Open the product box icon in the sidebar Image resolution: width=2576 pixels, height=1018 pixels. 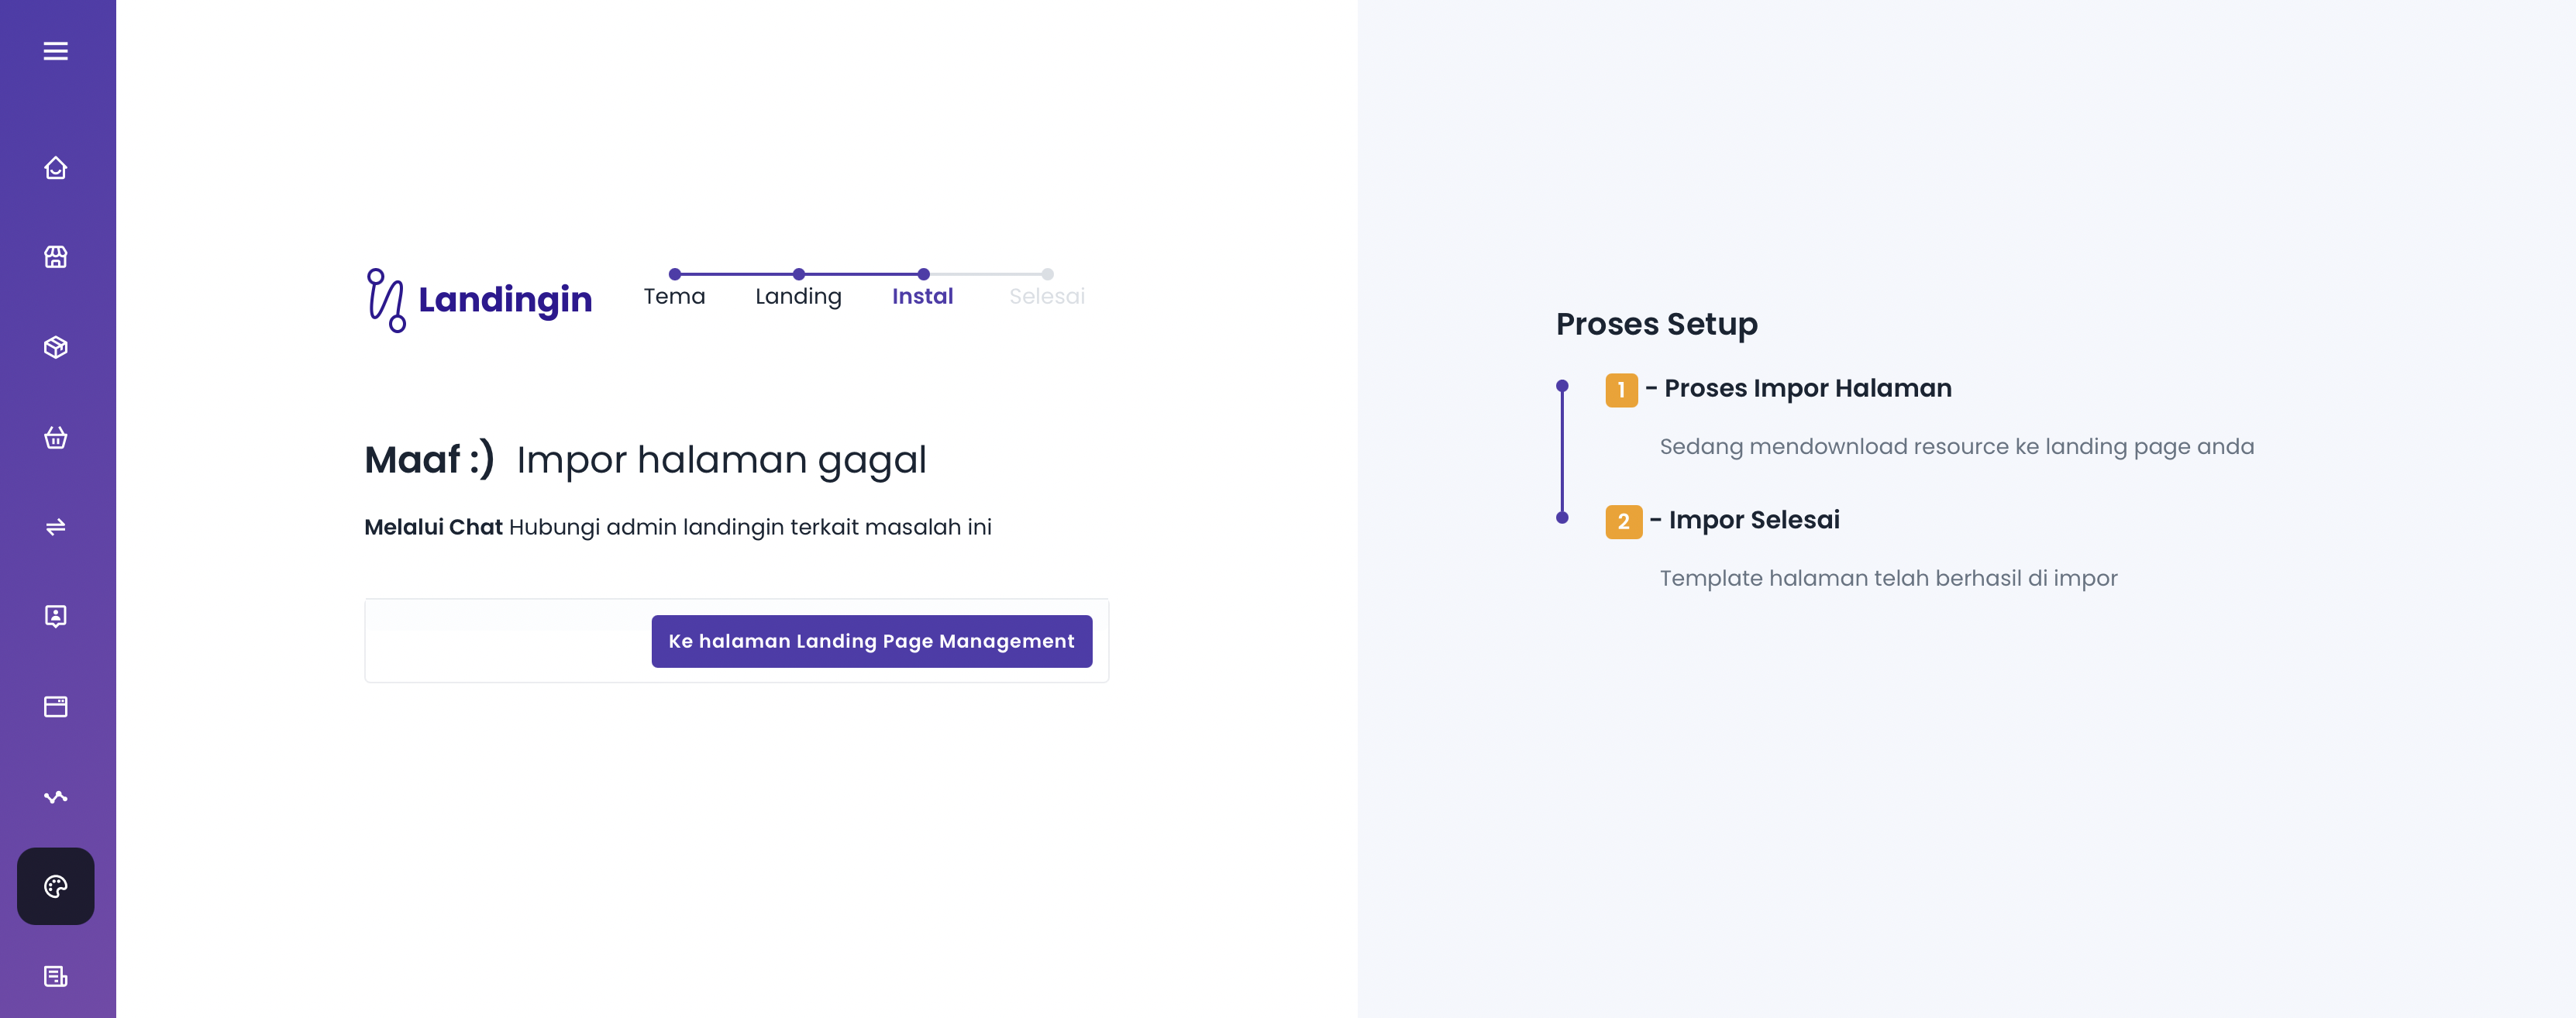(56, 347)
